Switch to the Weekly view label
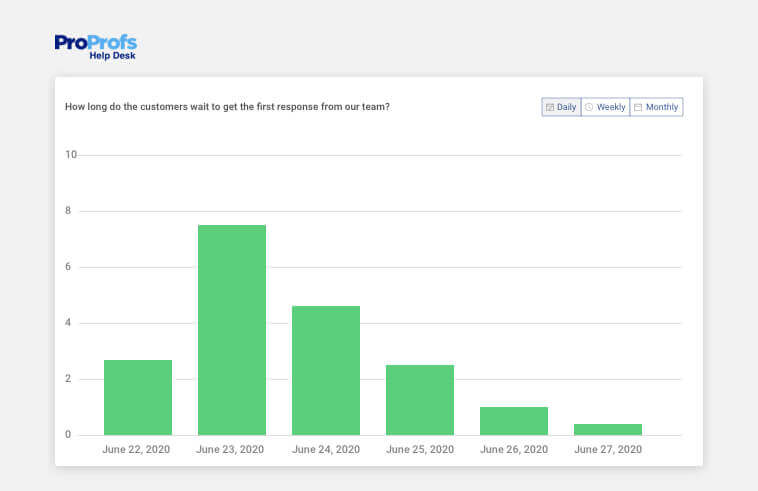This screenshot has width=758, height=491. point(611,107)
